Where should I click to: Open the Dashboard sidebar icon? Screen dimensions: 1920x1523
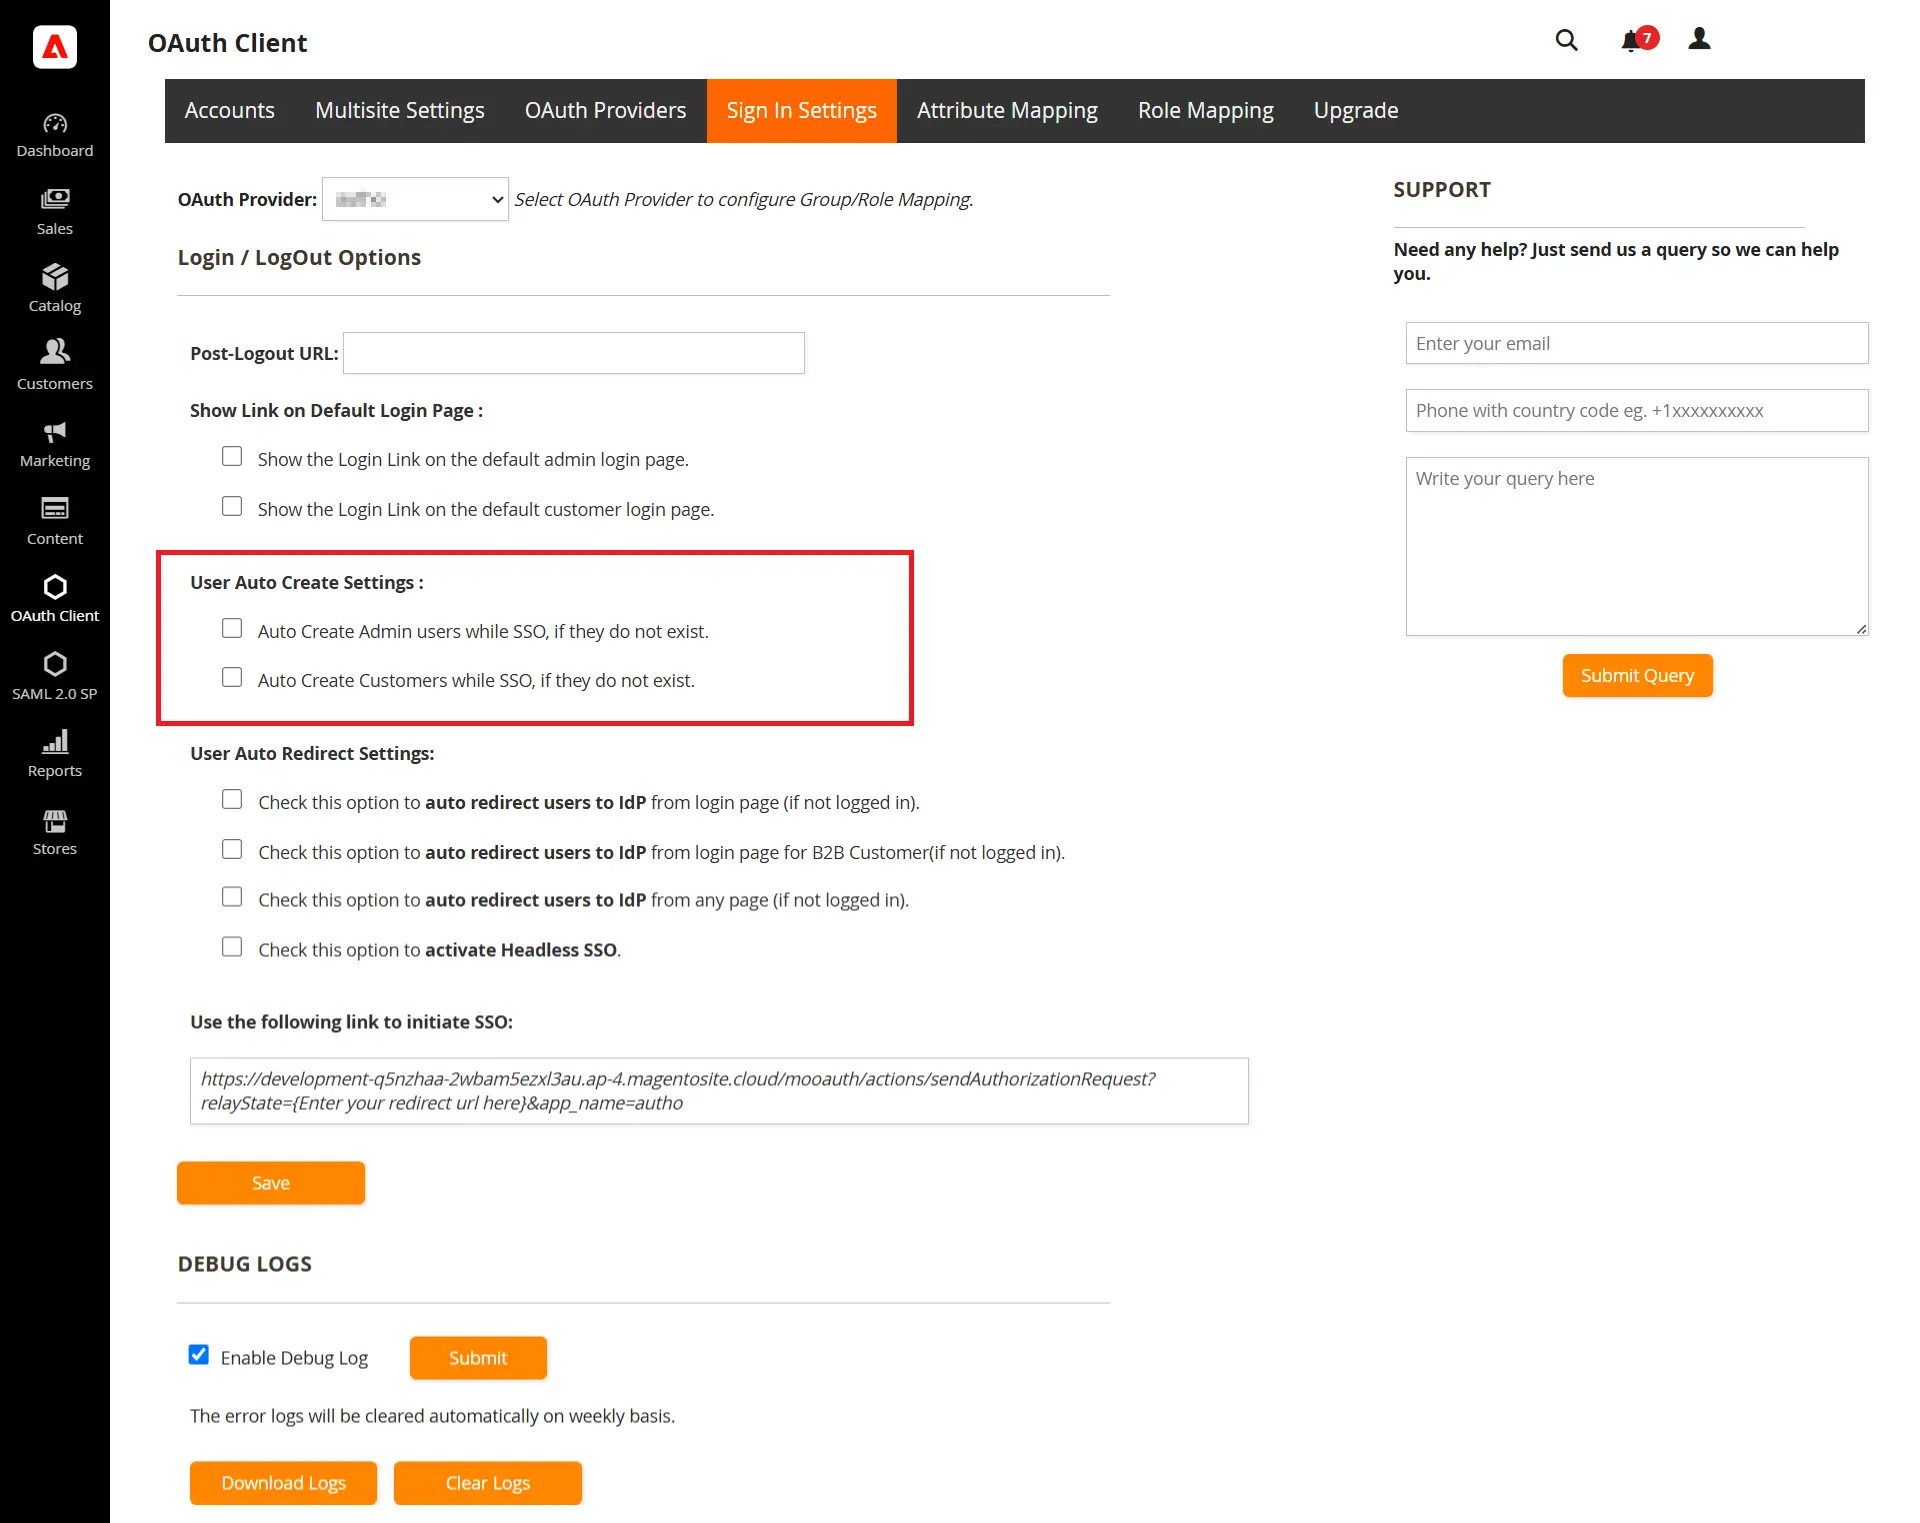pos(55,136)
